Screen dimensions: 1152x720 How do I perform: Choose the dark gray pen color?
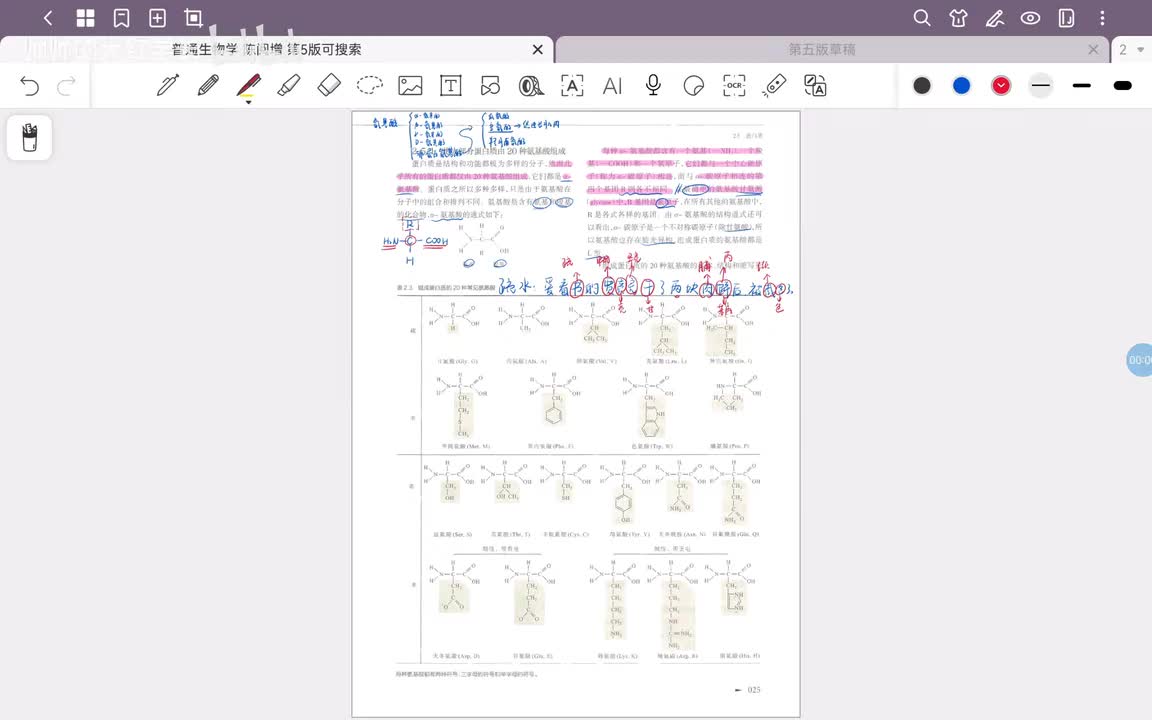[x=922, y=86]
